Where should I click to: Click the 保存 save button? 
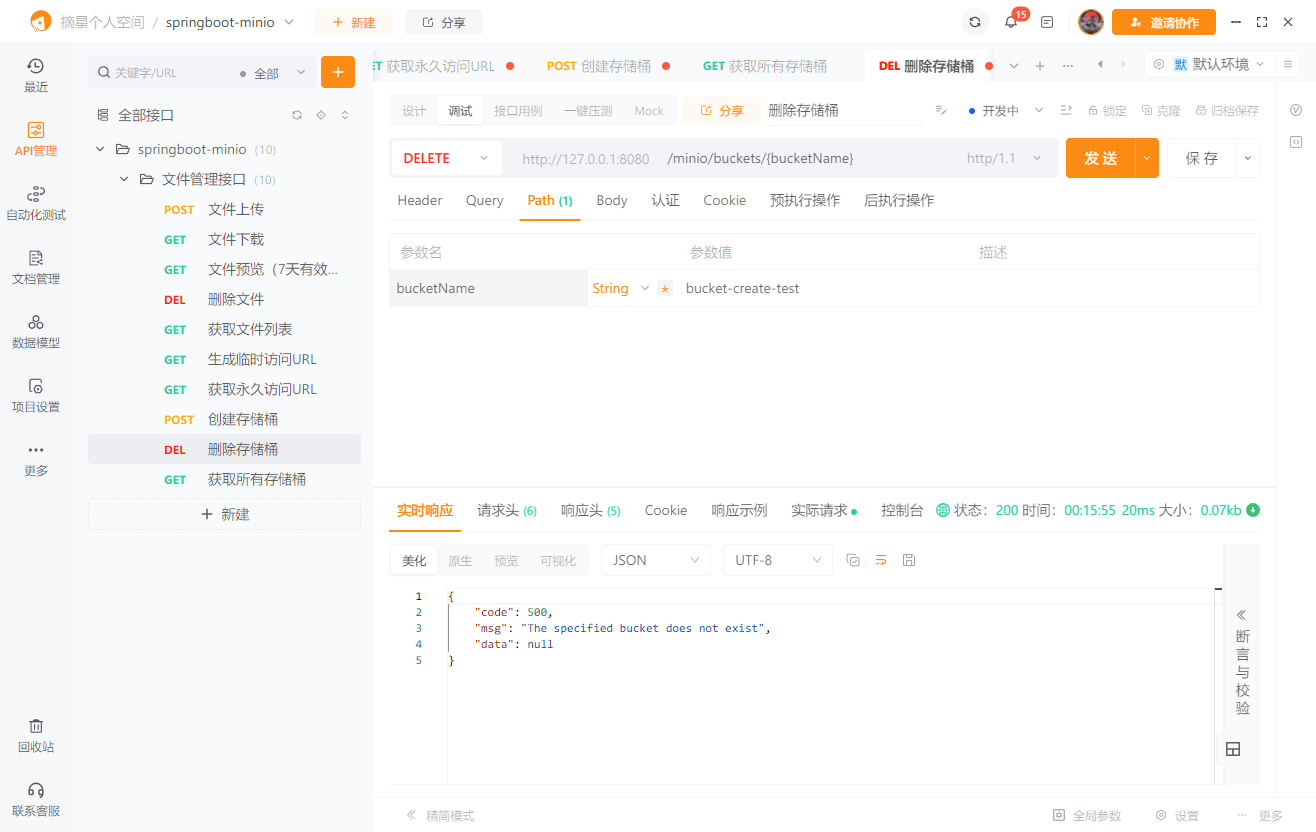click(1202, 158)
